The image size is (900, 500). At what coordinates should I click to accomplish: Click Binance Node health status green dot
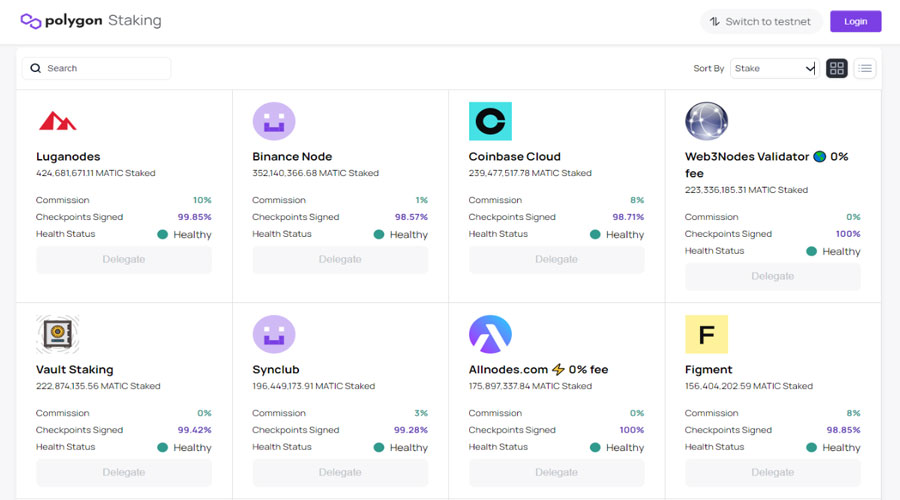[379, 234]
